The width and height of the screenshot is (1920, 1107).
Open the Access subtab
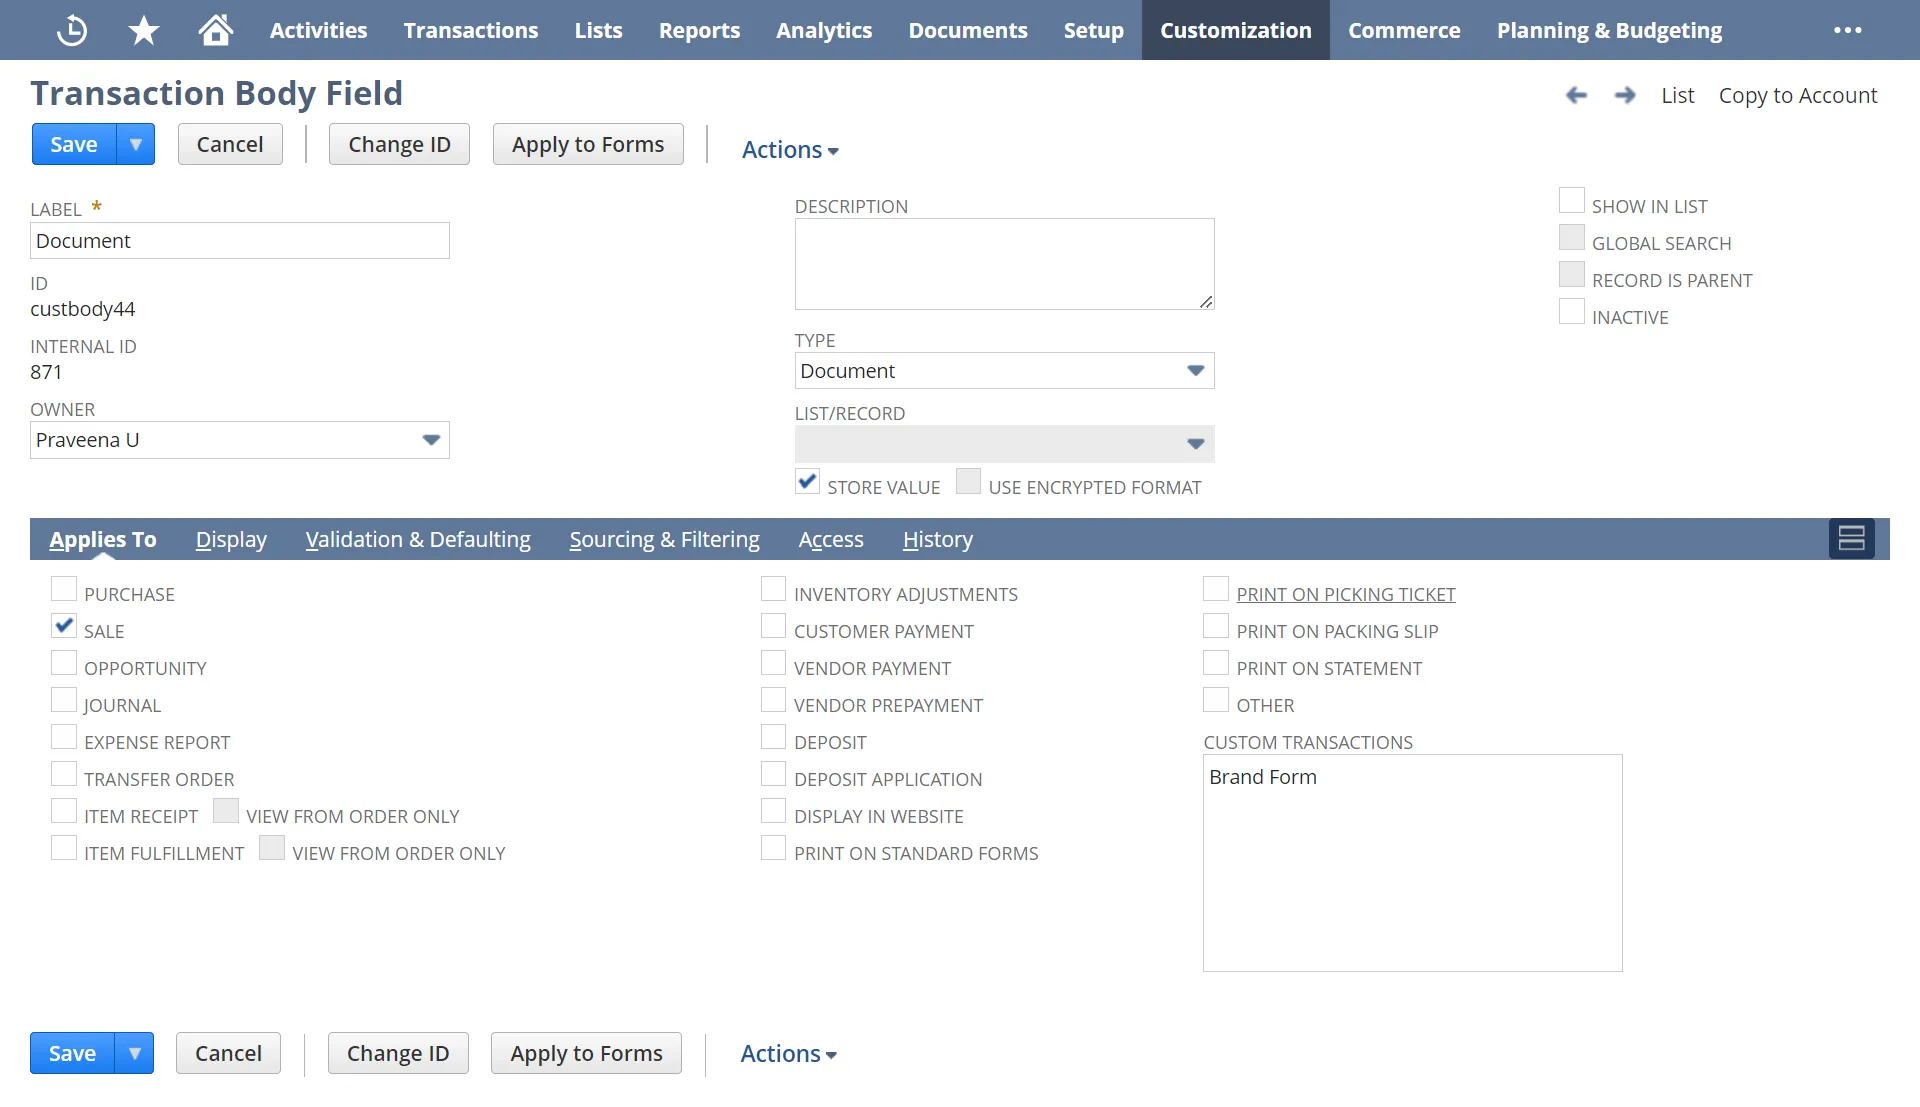[831, 539]
